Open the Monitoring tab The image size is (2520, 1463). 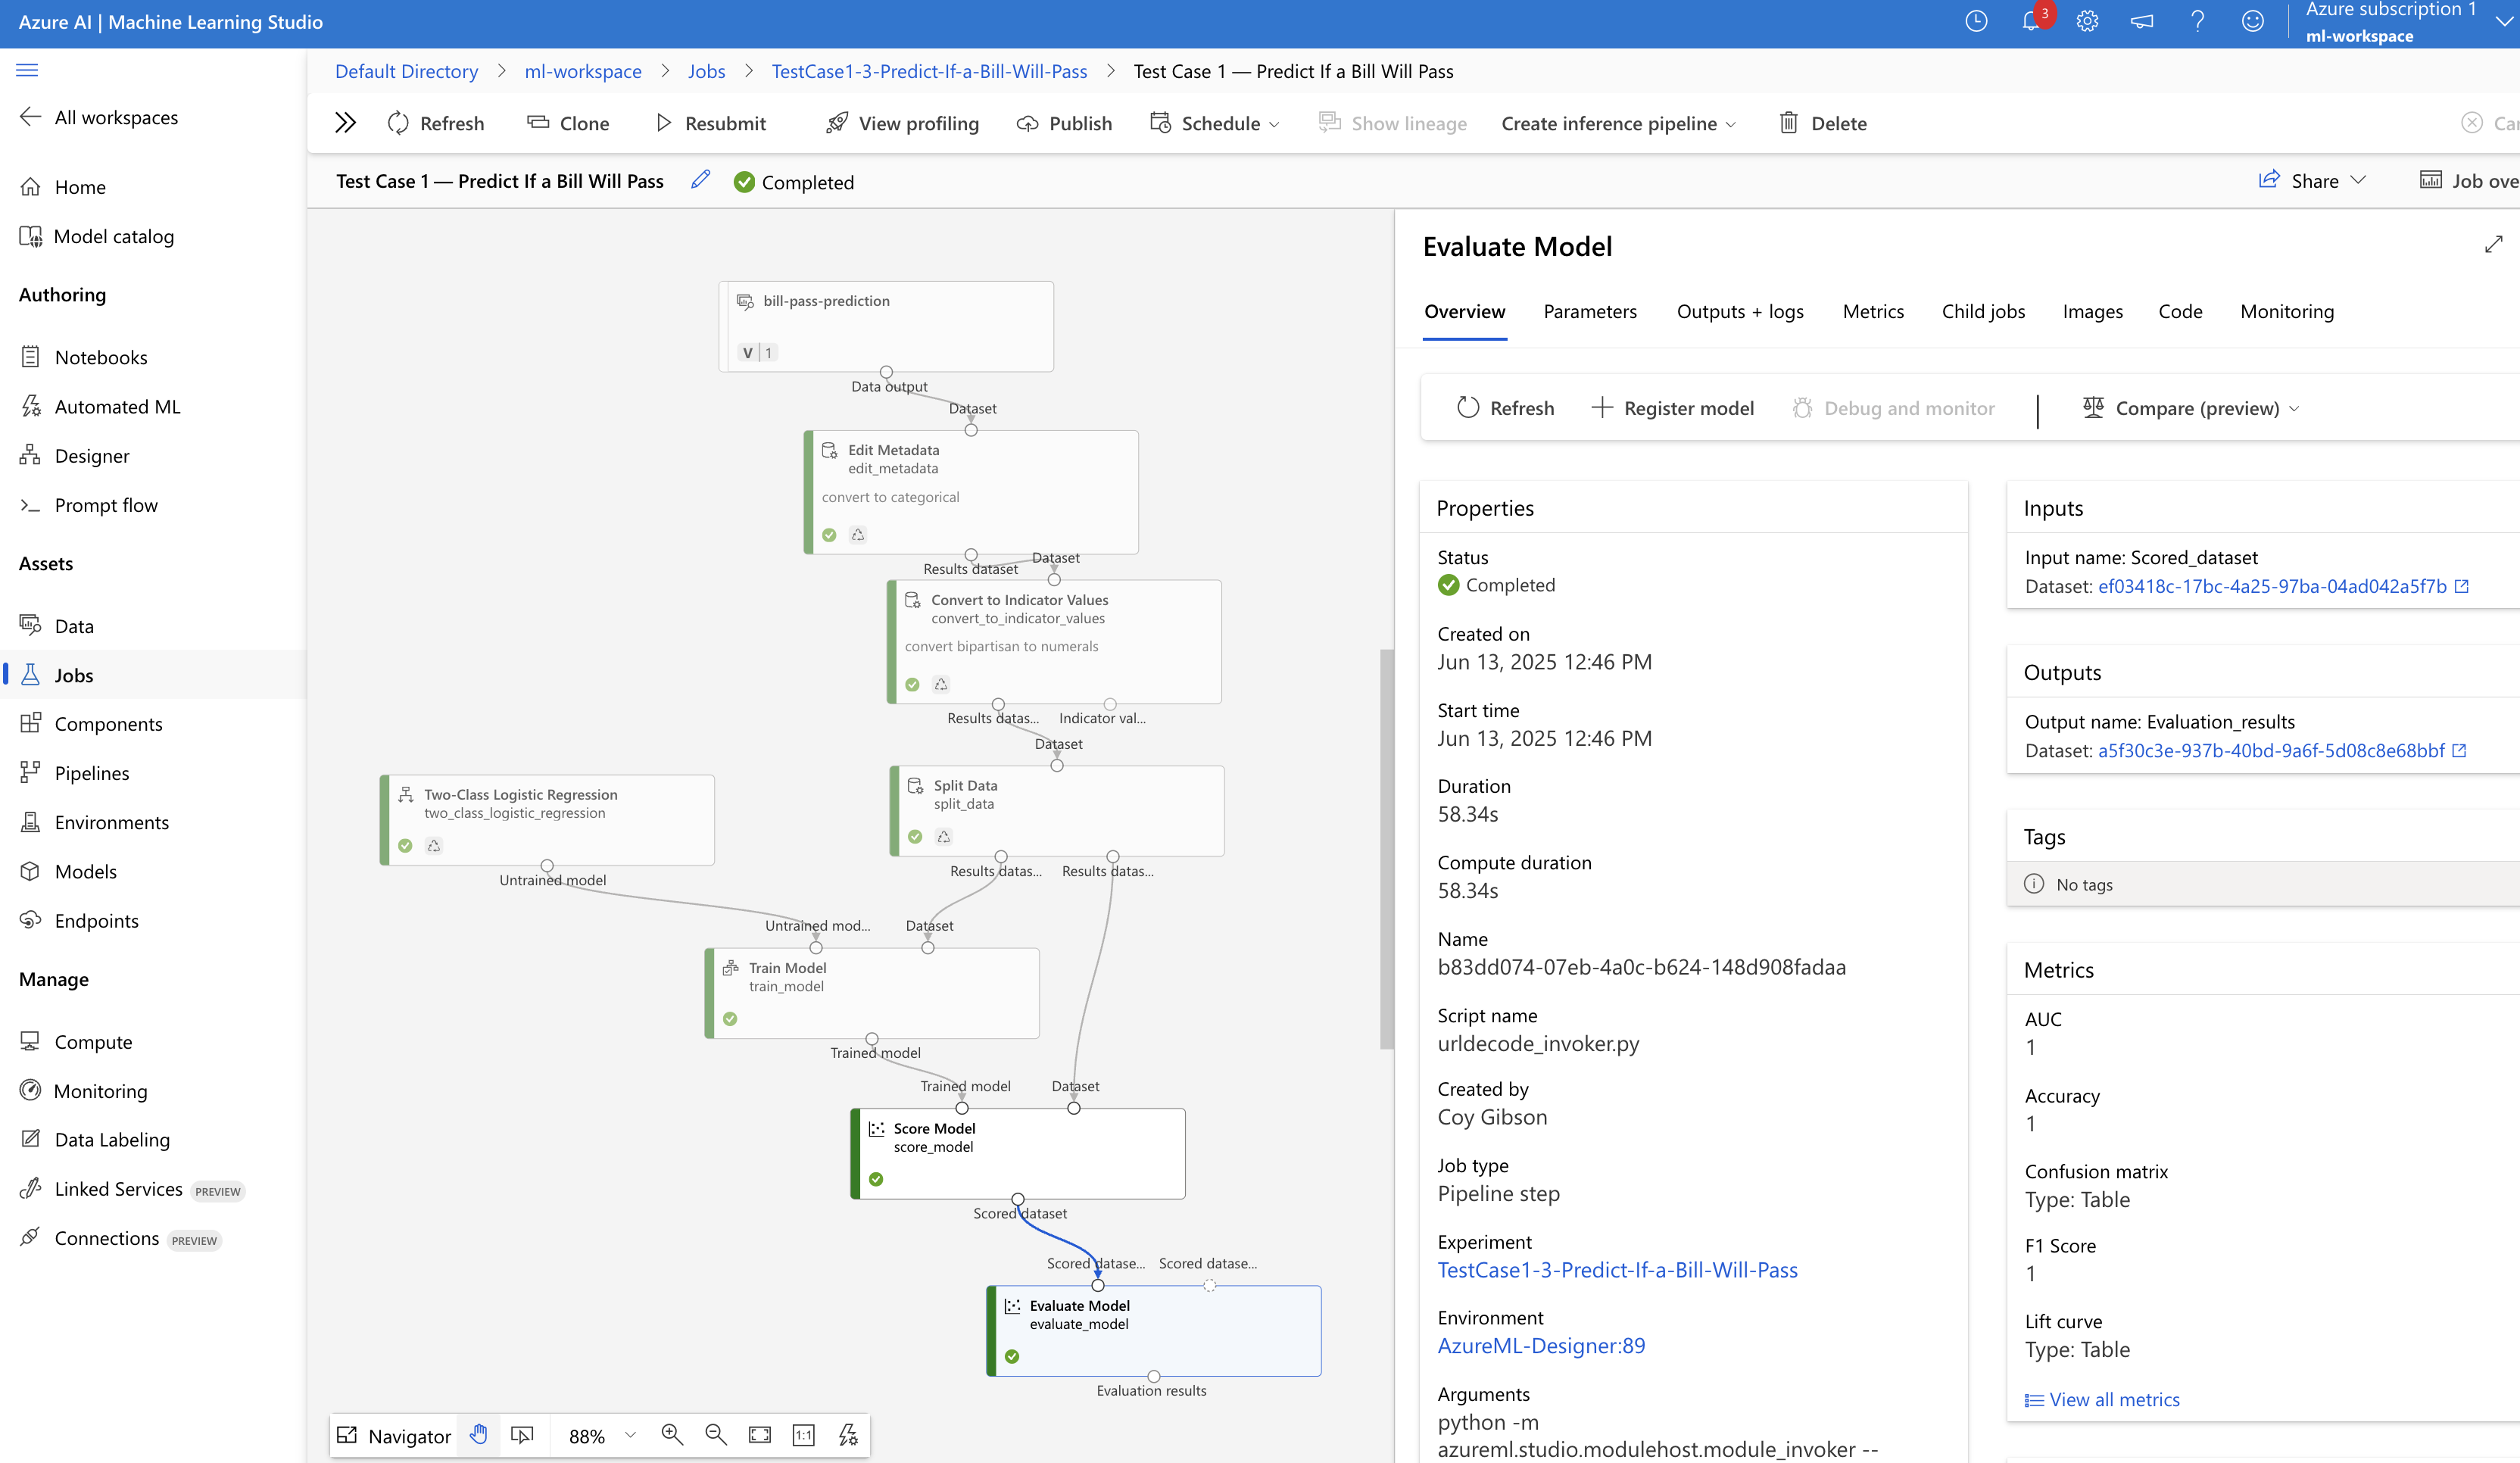(x=2287, y=311)
